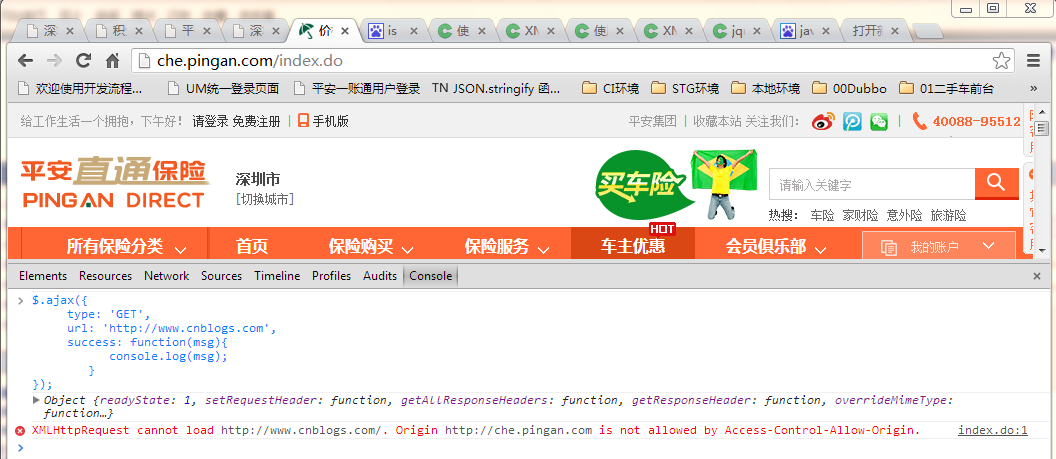Switch to Timeline devtools tab
This screenshot has height=459, width=1056.
(x=277, y=276)
